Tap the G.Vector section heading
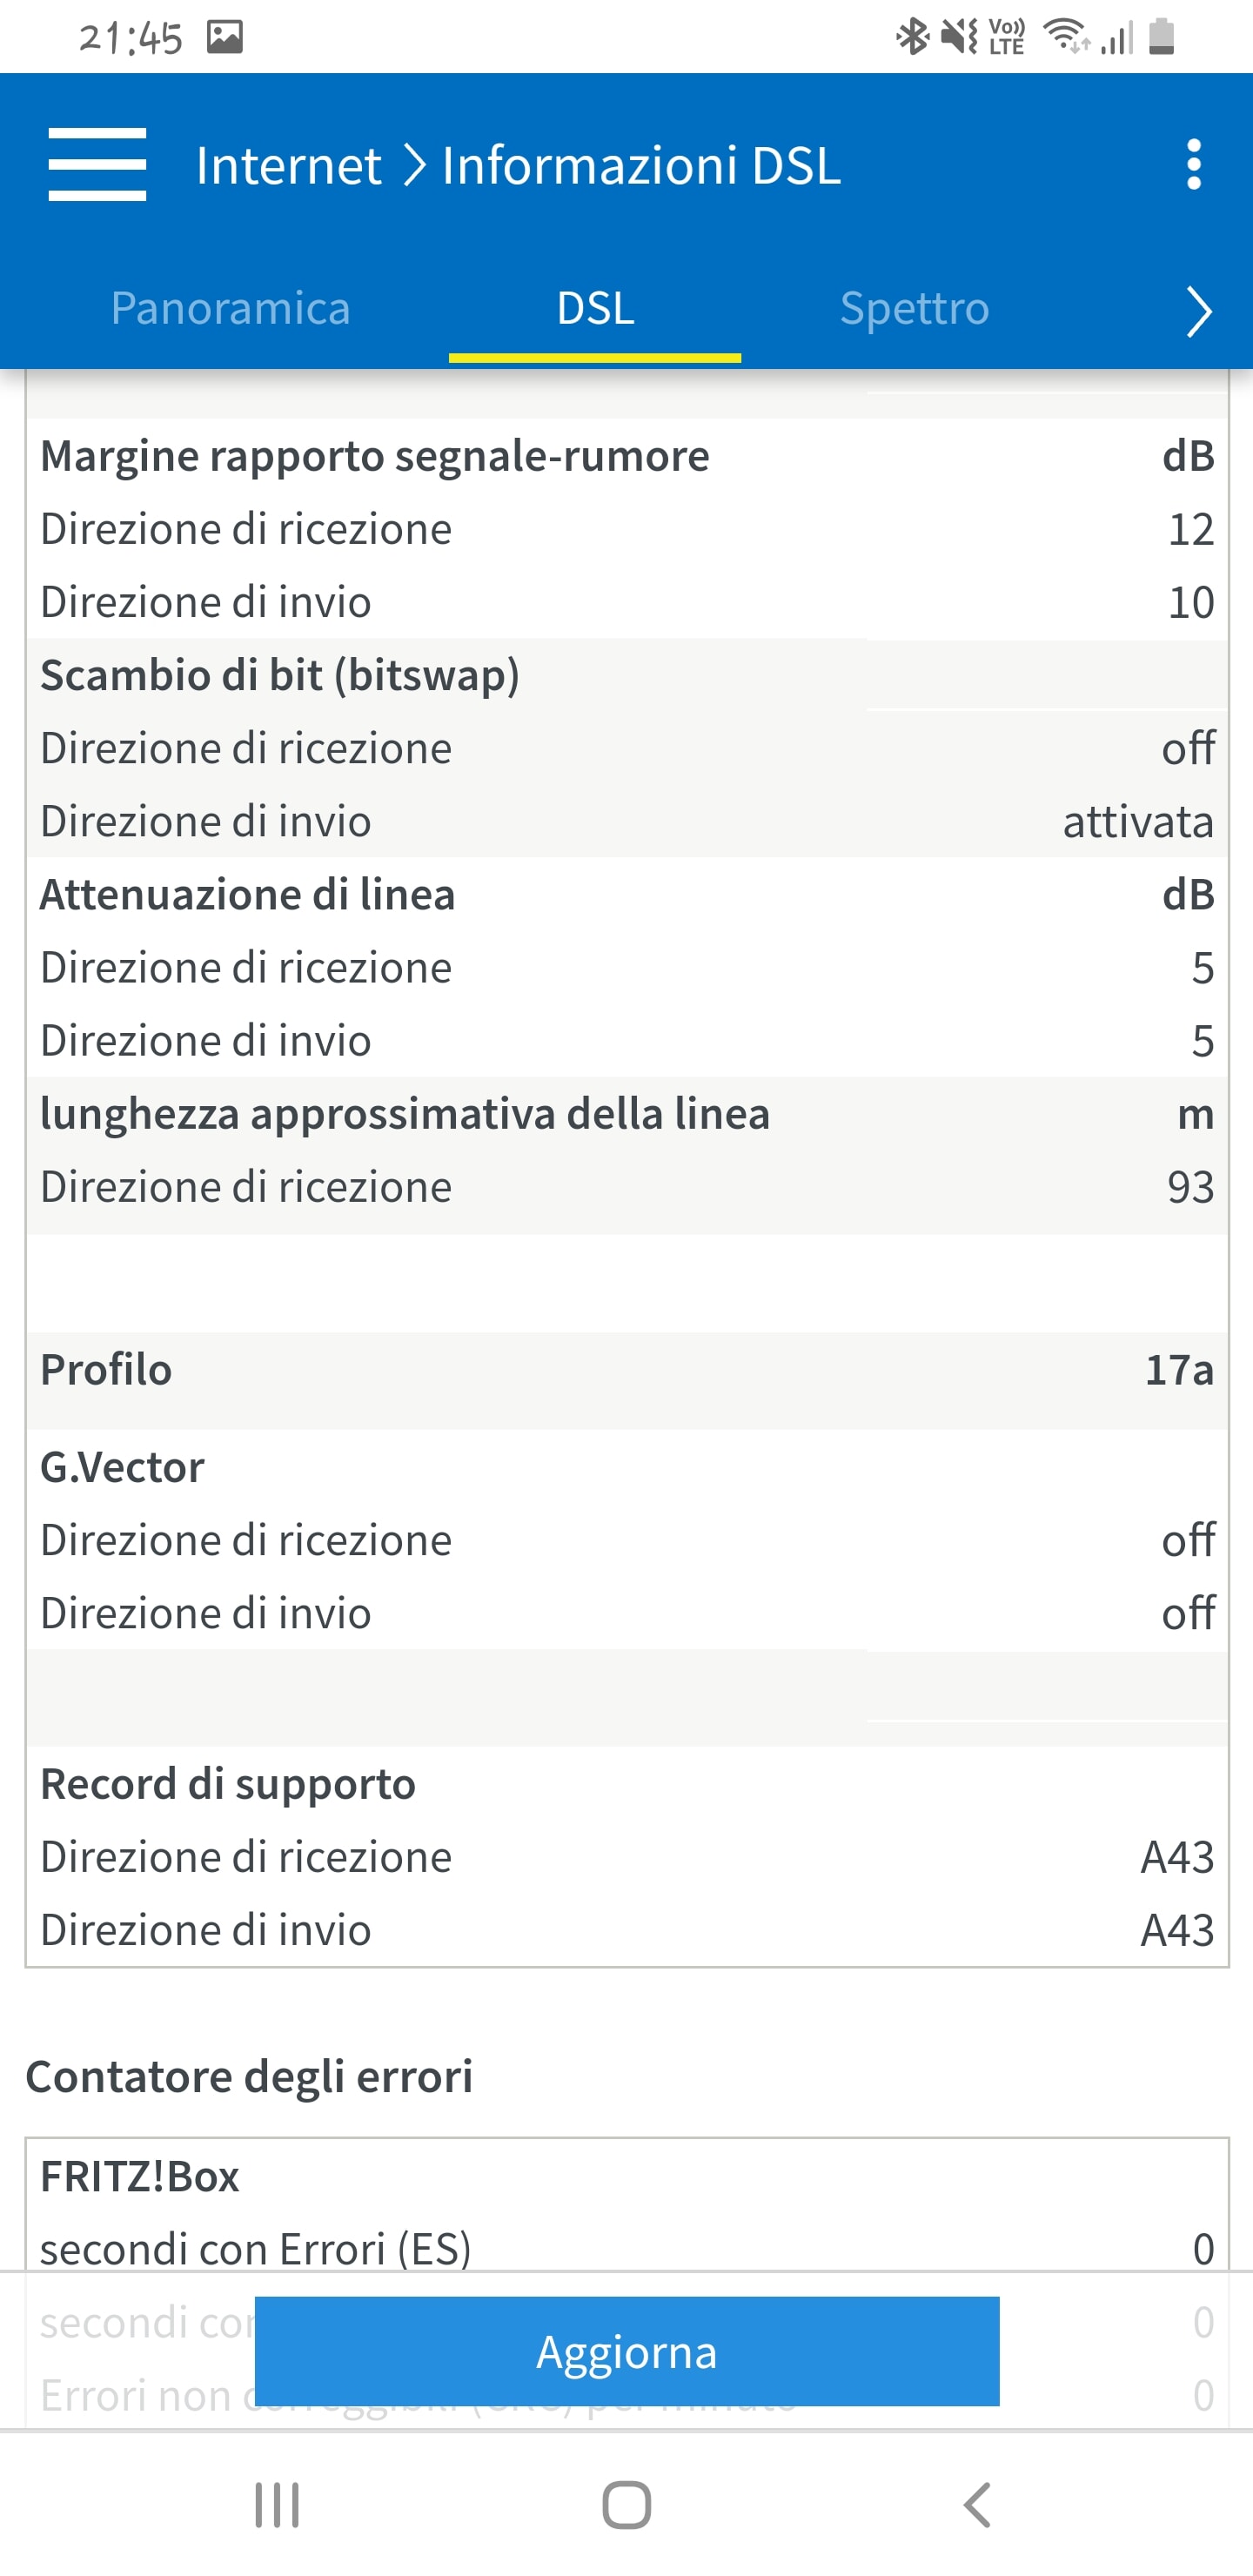The image size is (1253, 2576). point(122,1468)
